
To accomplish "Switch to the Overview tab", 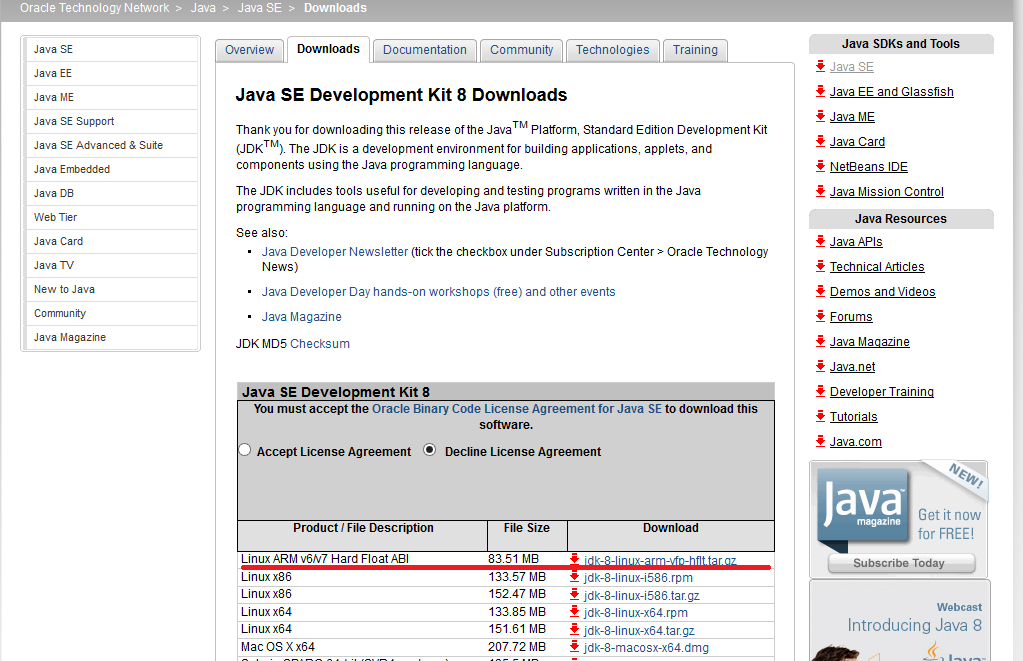I will [249, 50].
